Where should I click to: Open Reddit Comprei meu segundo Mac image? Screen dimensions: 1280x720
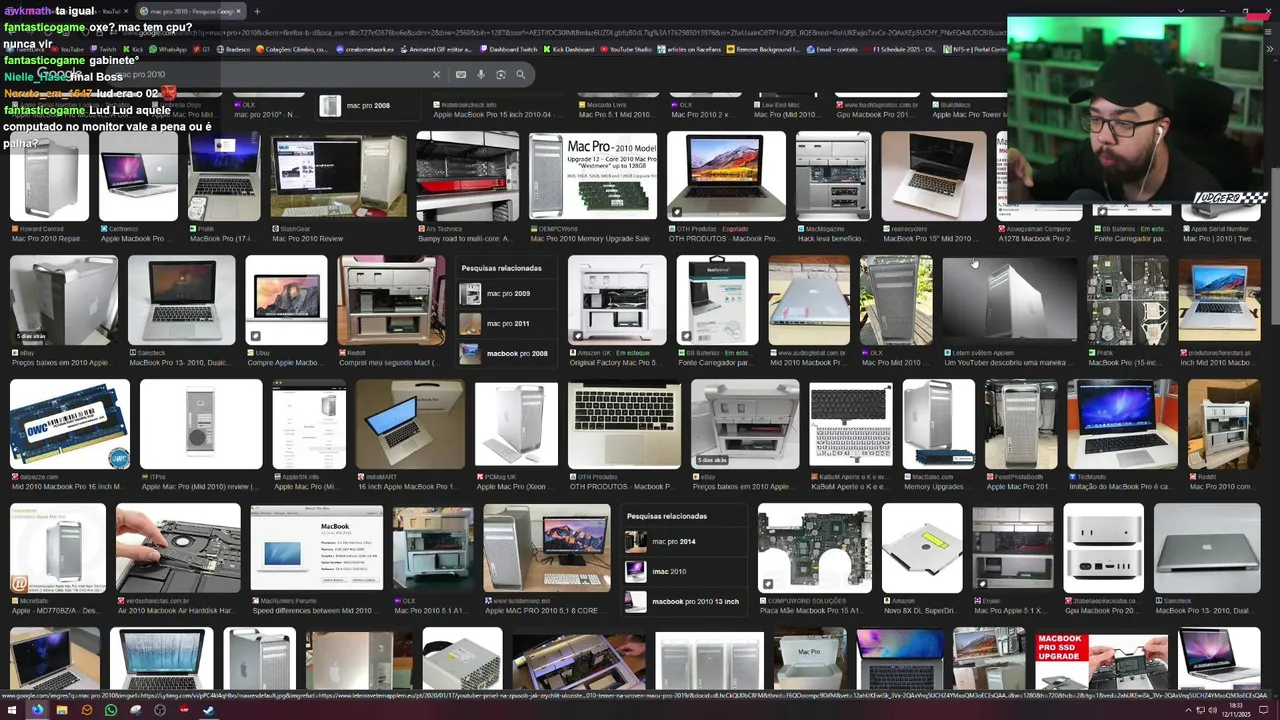point(391,301)
